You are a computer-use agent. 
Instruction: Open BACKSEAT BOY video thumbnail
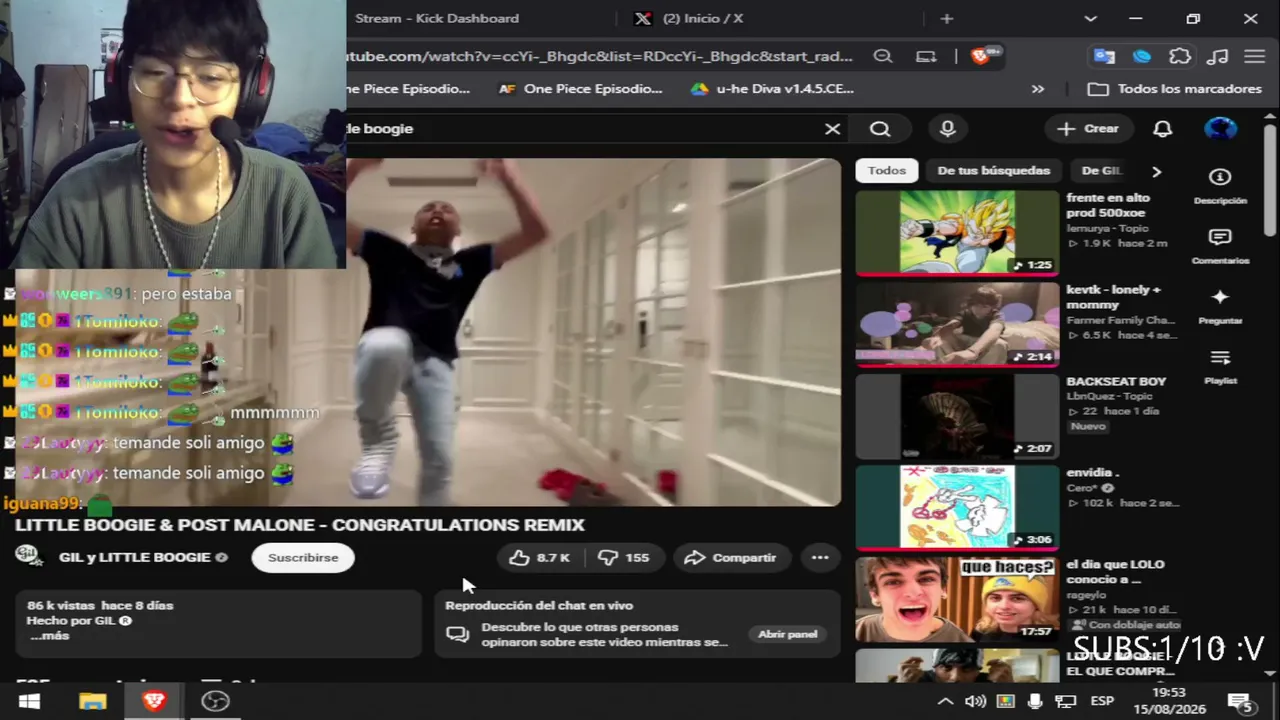click(x=957, y=416)
